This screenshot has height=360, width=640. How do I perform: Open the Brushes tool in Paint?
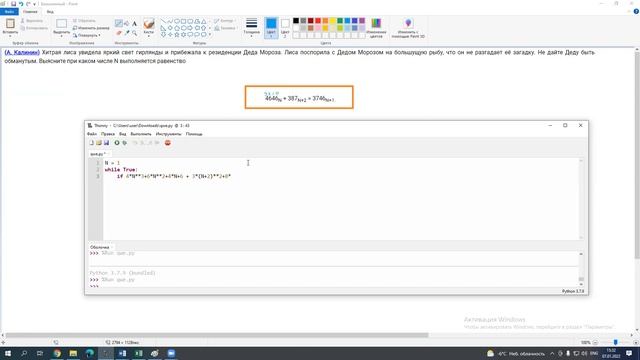pyautogui.click(x=149, y=26)
